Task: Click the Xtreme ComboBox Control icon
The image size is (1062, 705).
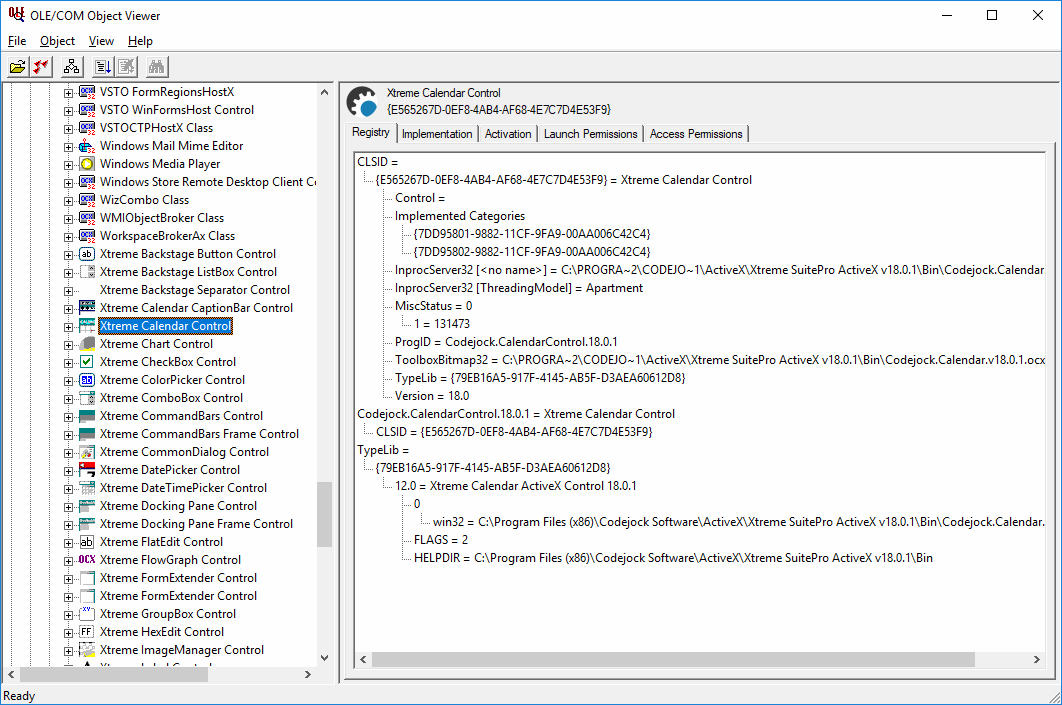Action: (x=87, y=398)
